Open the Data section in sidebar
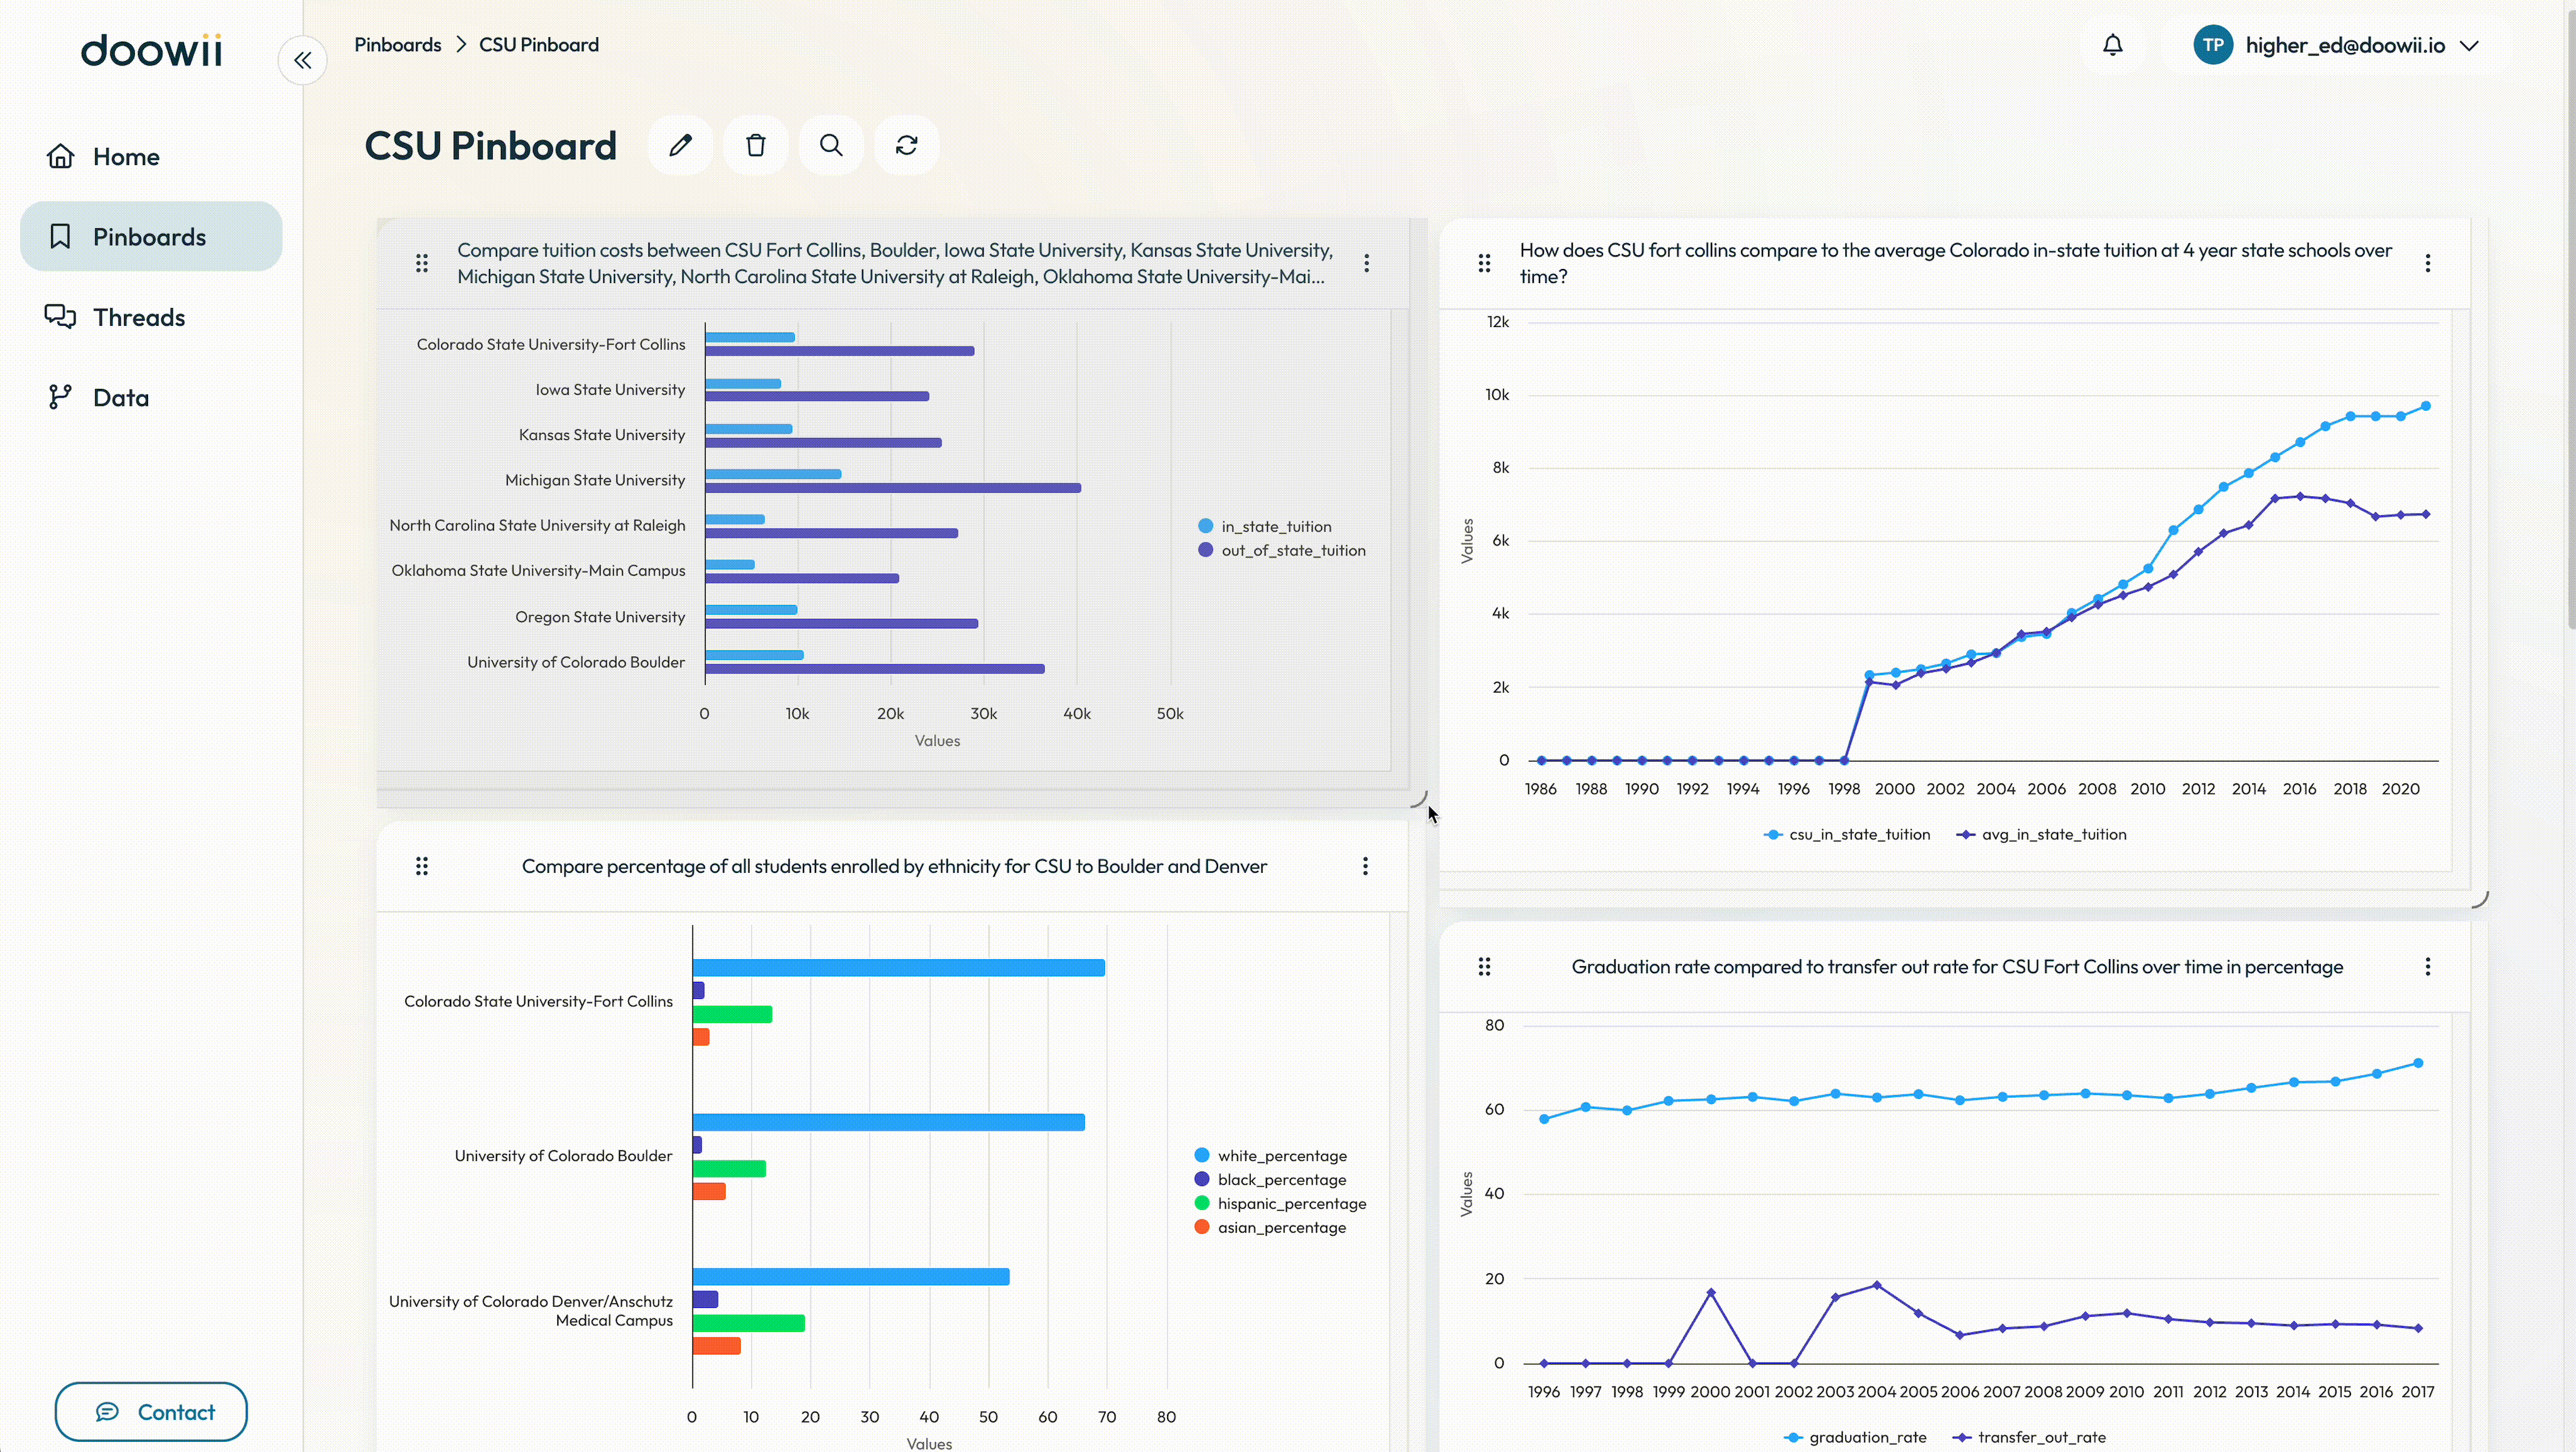The height and width of the screenshot is (1452, 2576). pyautogui.click(x=120, y=398)
